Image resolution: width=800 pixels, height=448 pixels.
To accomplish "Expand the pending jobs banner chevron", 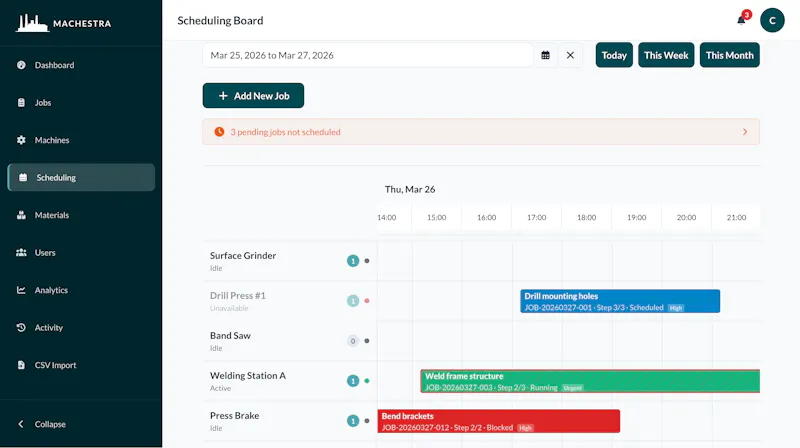I will tap(745, 132).
